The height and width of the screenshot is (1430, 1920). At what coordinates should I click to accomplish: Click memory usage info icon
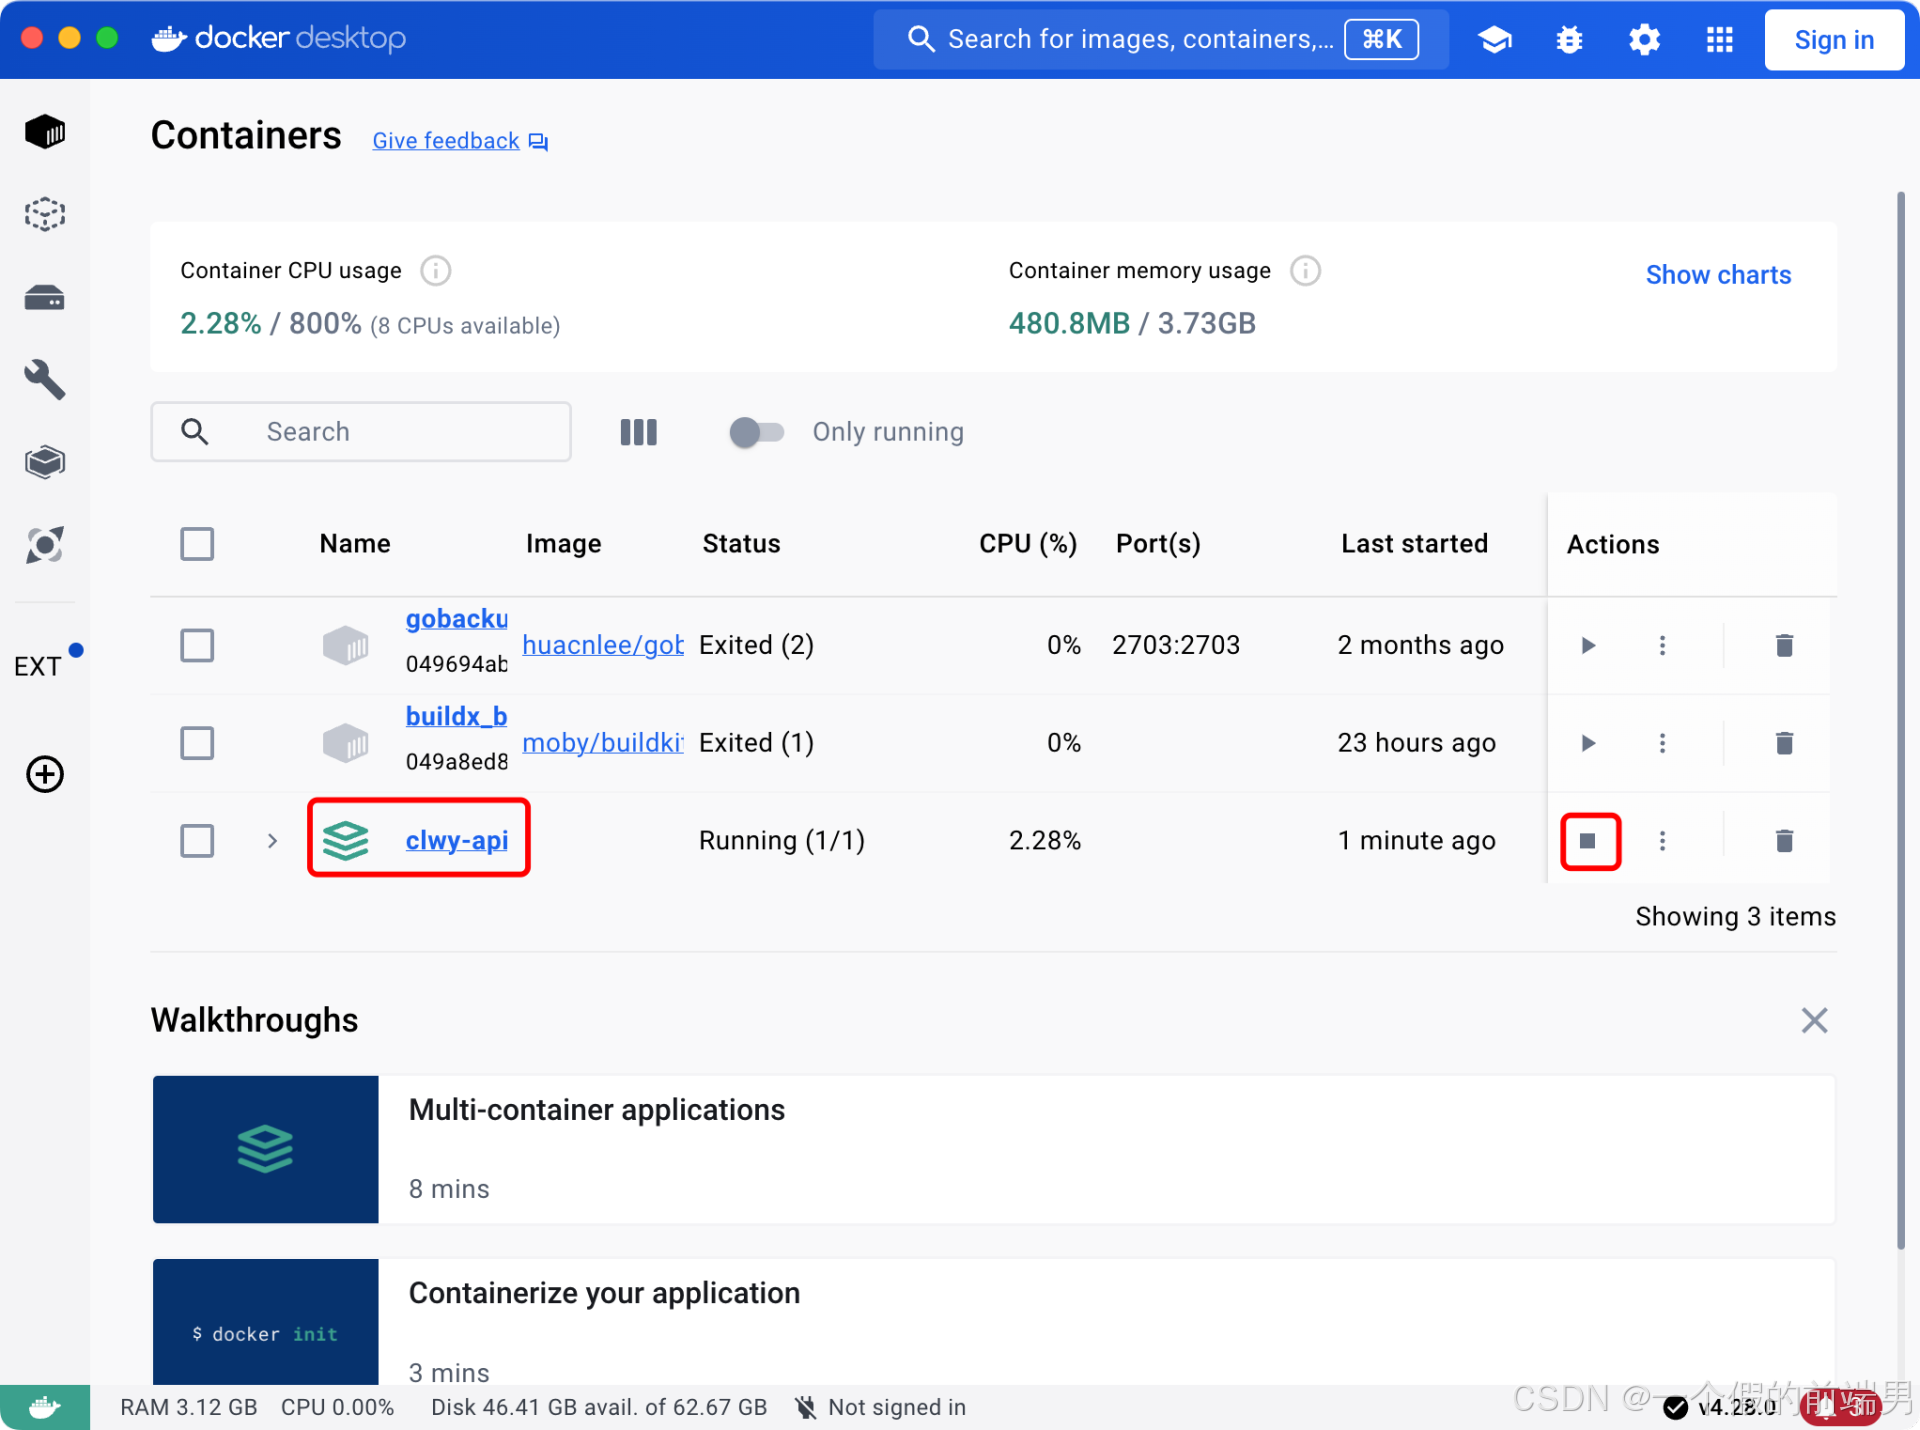[1305, 271]
